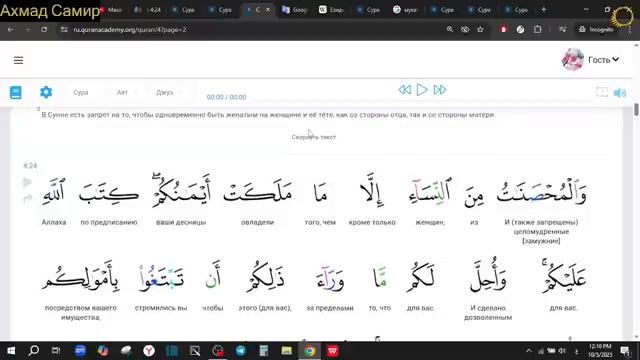Open the media control icon in toolbar
Image resolution: width=640 pixels, height=360 pixels.
562,29
